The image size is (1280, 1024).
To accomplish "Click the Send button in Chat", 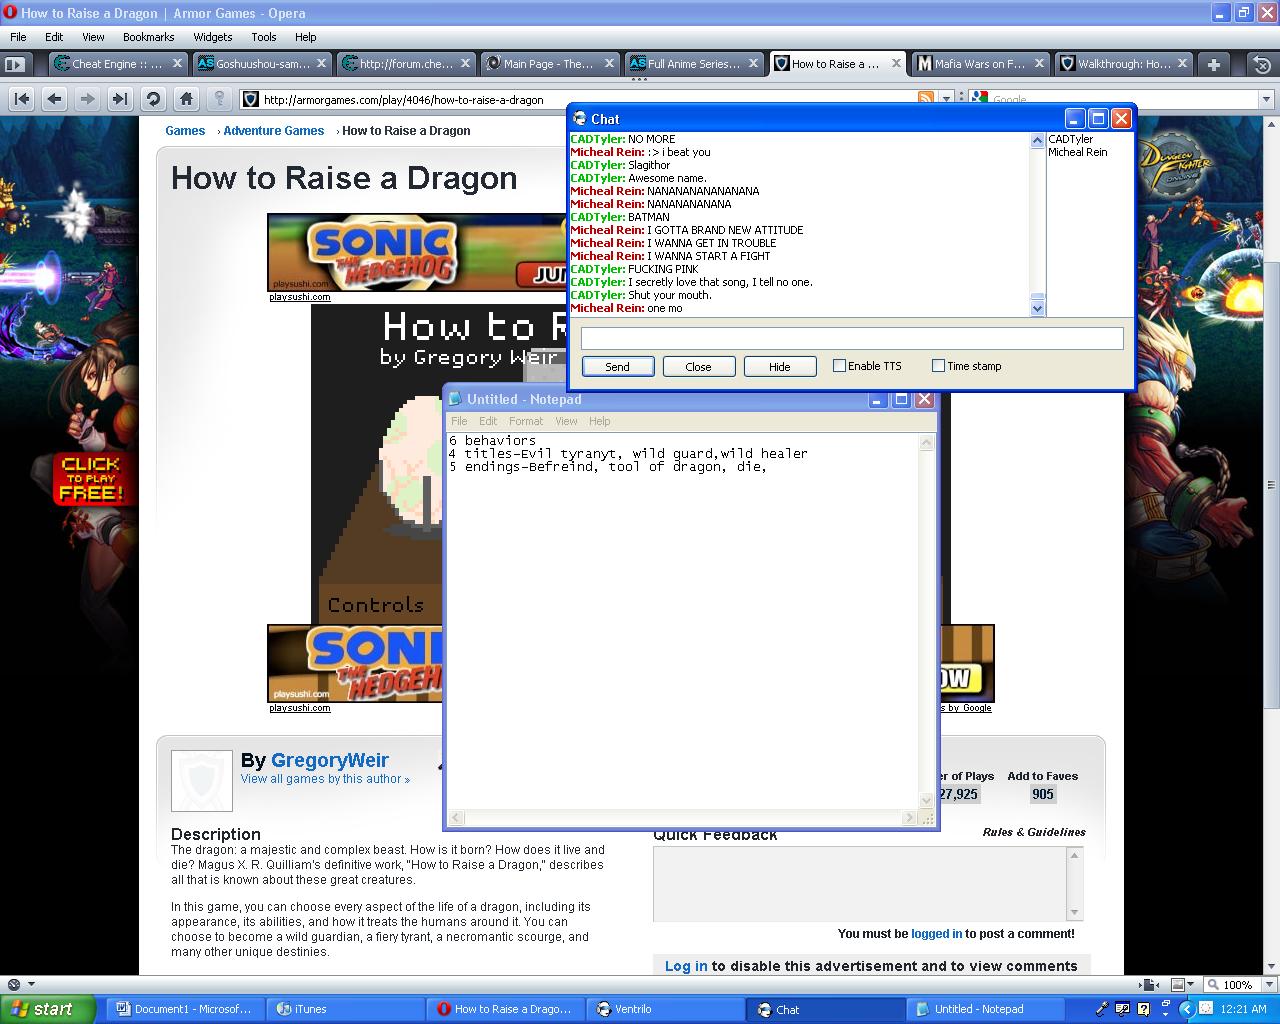I will click(x=618, y=367).
